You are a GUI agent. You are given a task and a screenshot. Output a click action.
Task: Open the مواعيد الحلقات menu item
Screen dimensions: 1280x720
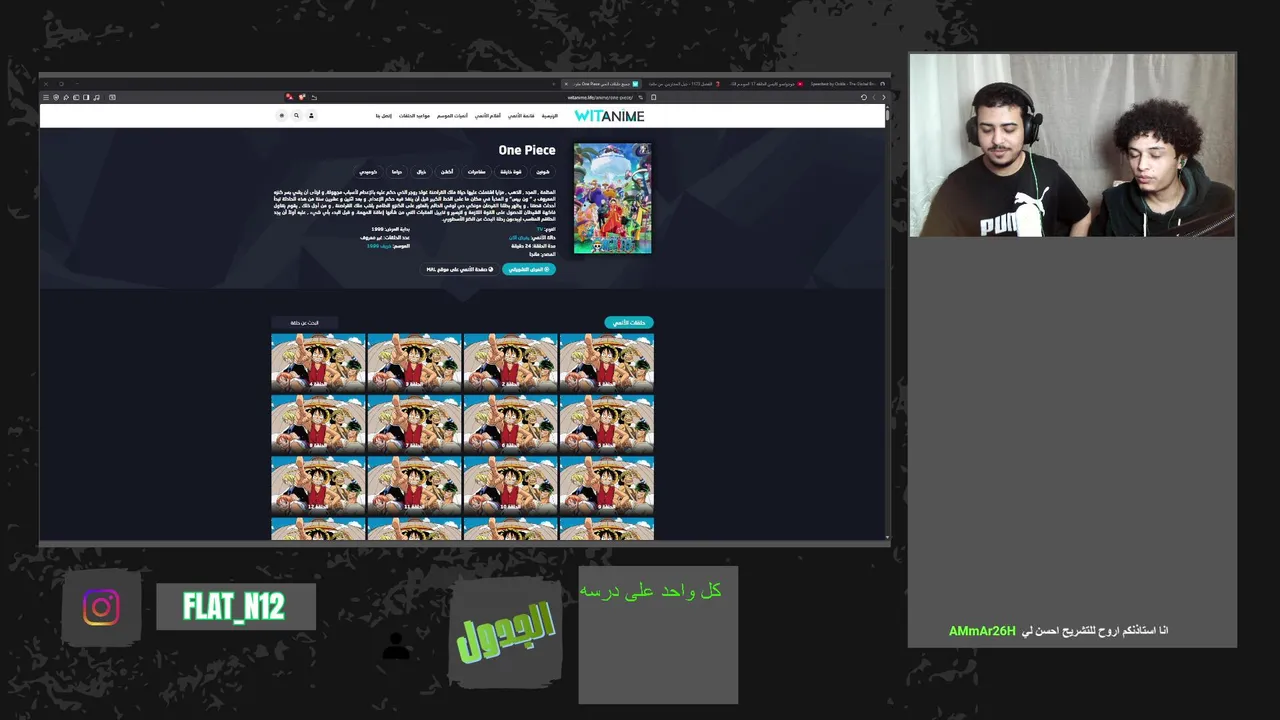coord(414,116)
